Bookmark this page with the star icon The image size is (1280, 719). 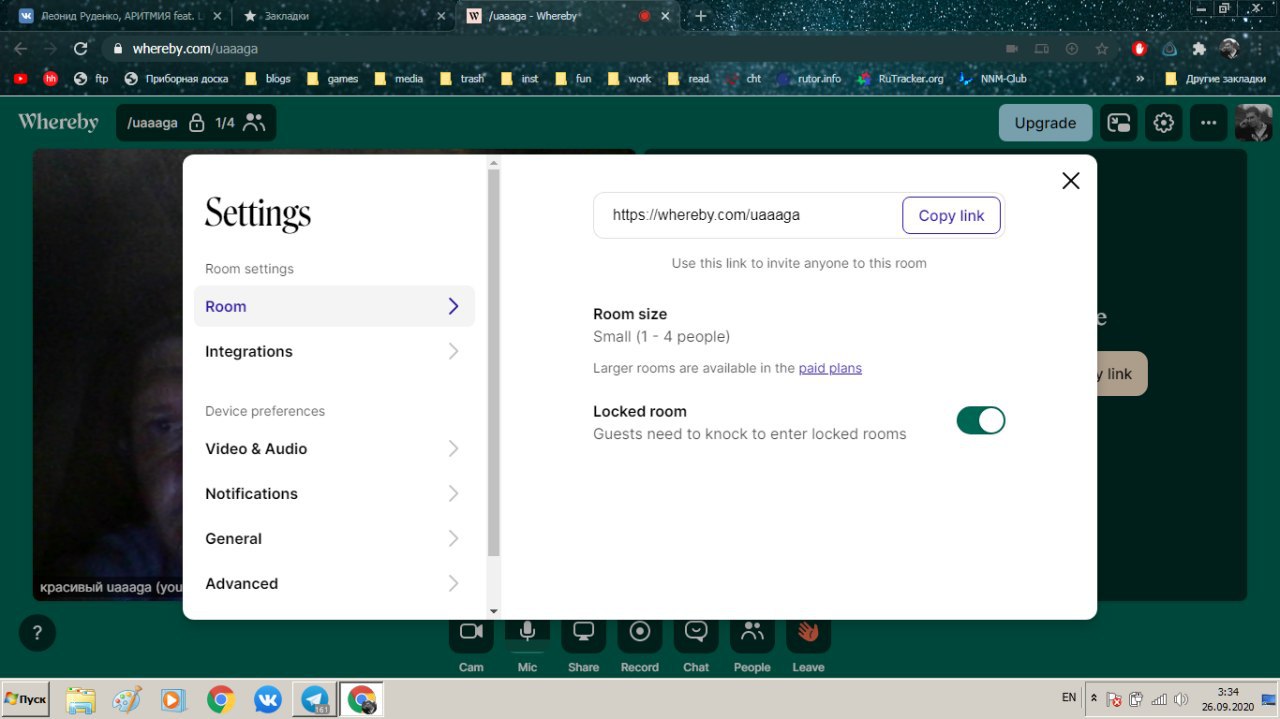pos(1102,48)
